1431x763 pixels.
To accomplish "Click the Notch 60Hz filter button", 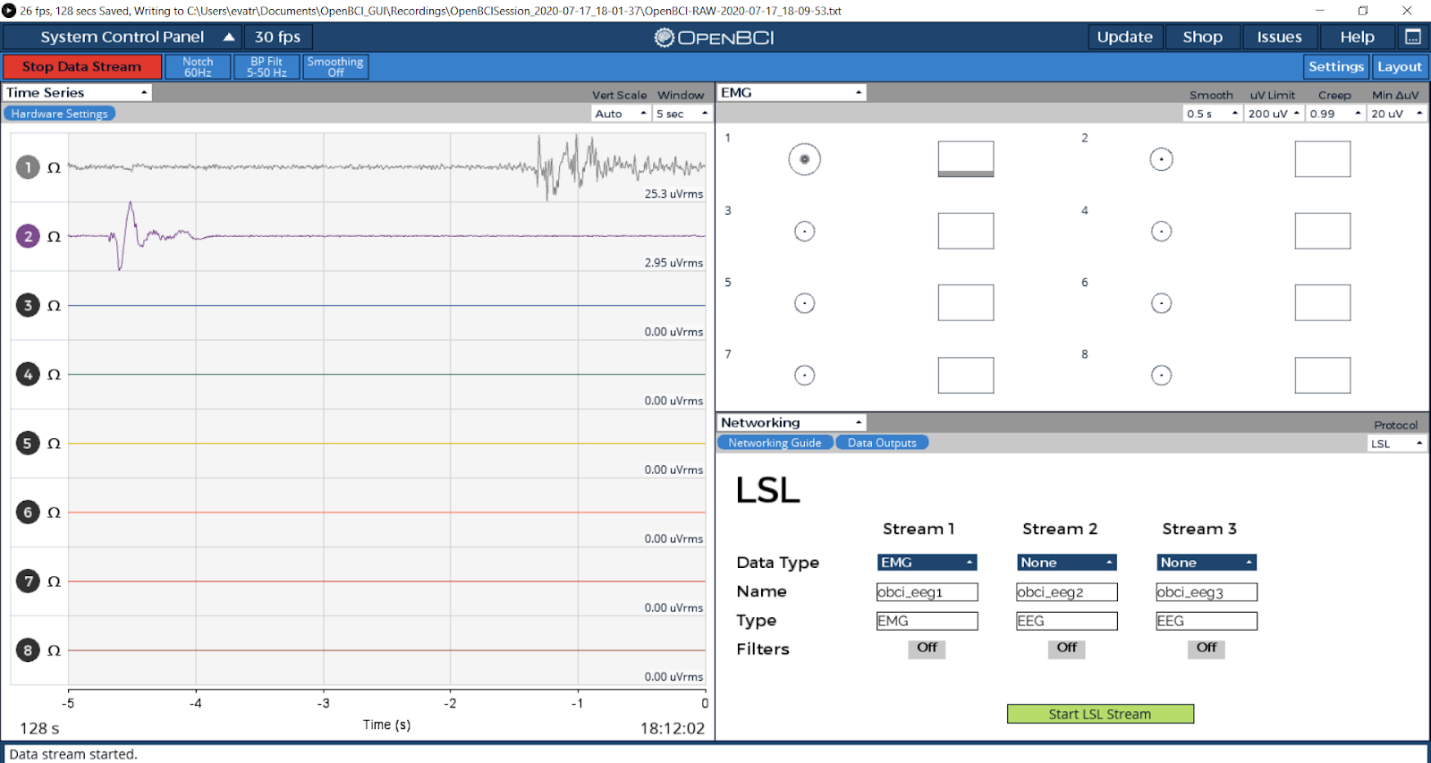I will point(198,67).
